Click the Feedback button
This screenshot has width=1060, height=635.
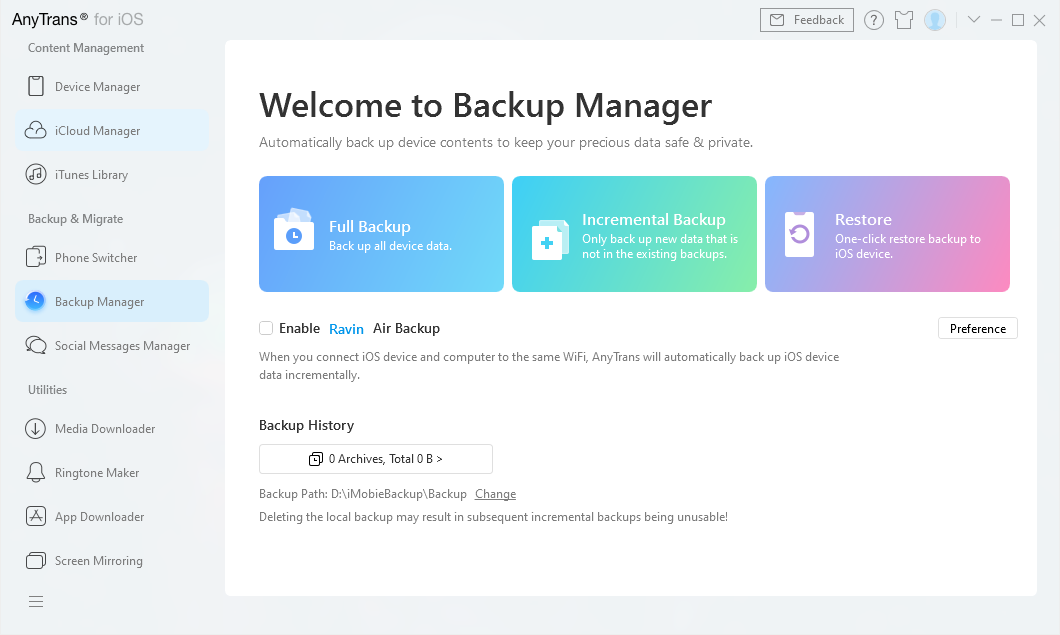coord(806,20)
